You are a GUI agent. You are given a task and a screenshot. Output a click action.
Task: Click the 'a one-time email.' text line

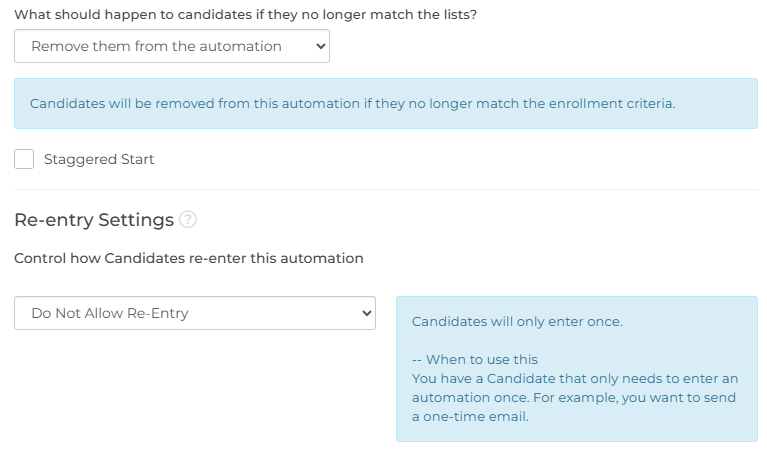click(470, 417)
